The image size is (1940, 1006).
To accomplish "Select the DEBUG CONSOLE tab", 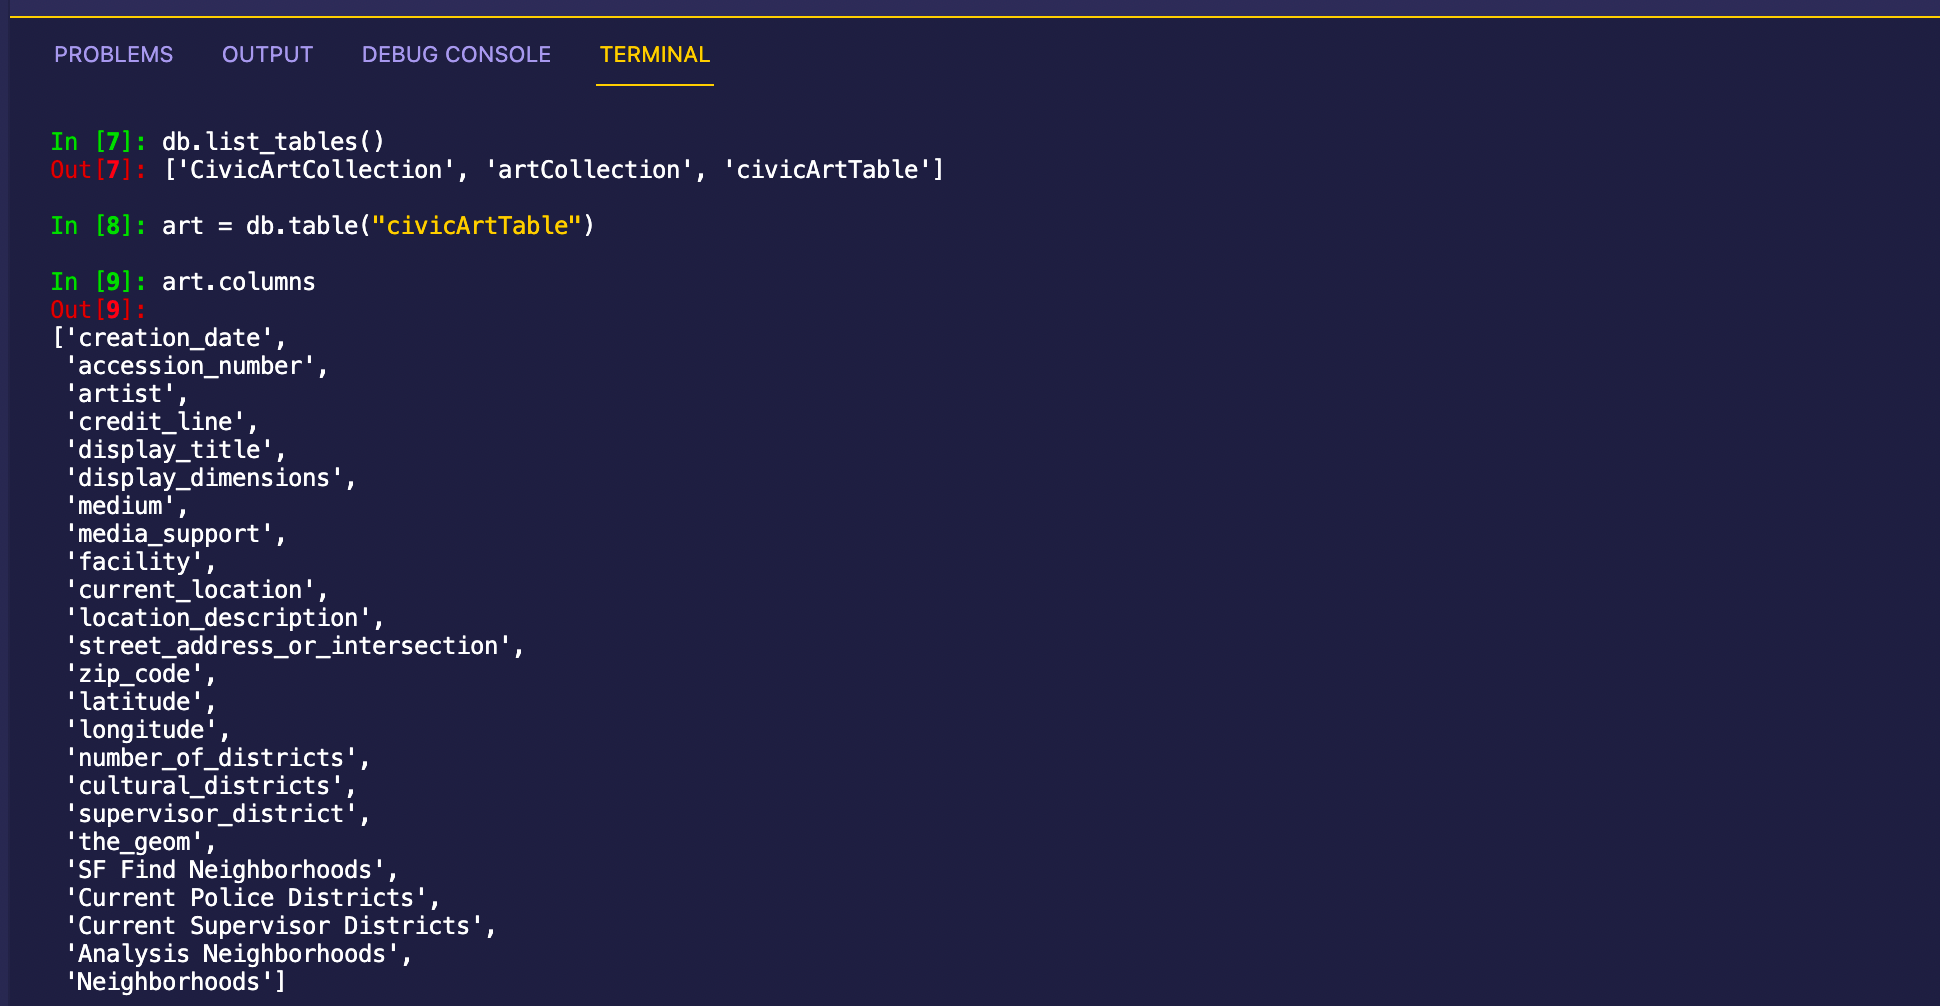I will click(456, 55).
